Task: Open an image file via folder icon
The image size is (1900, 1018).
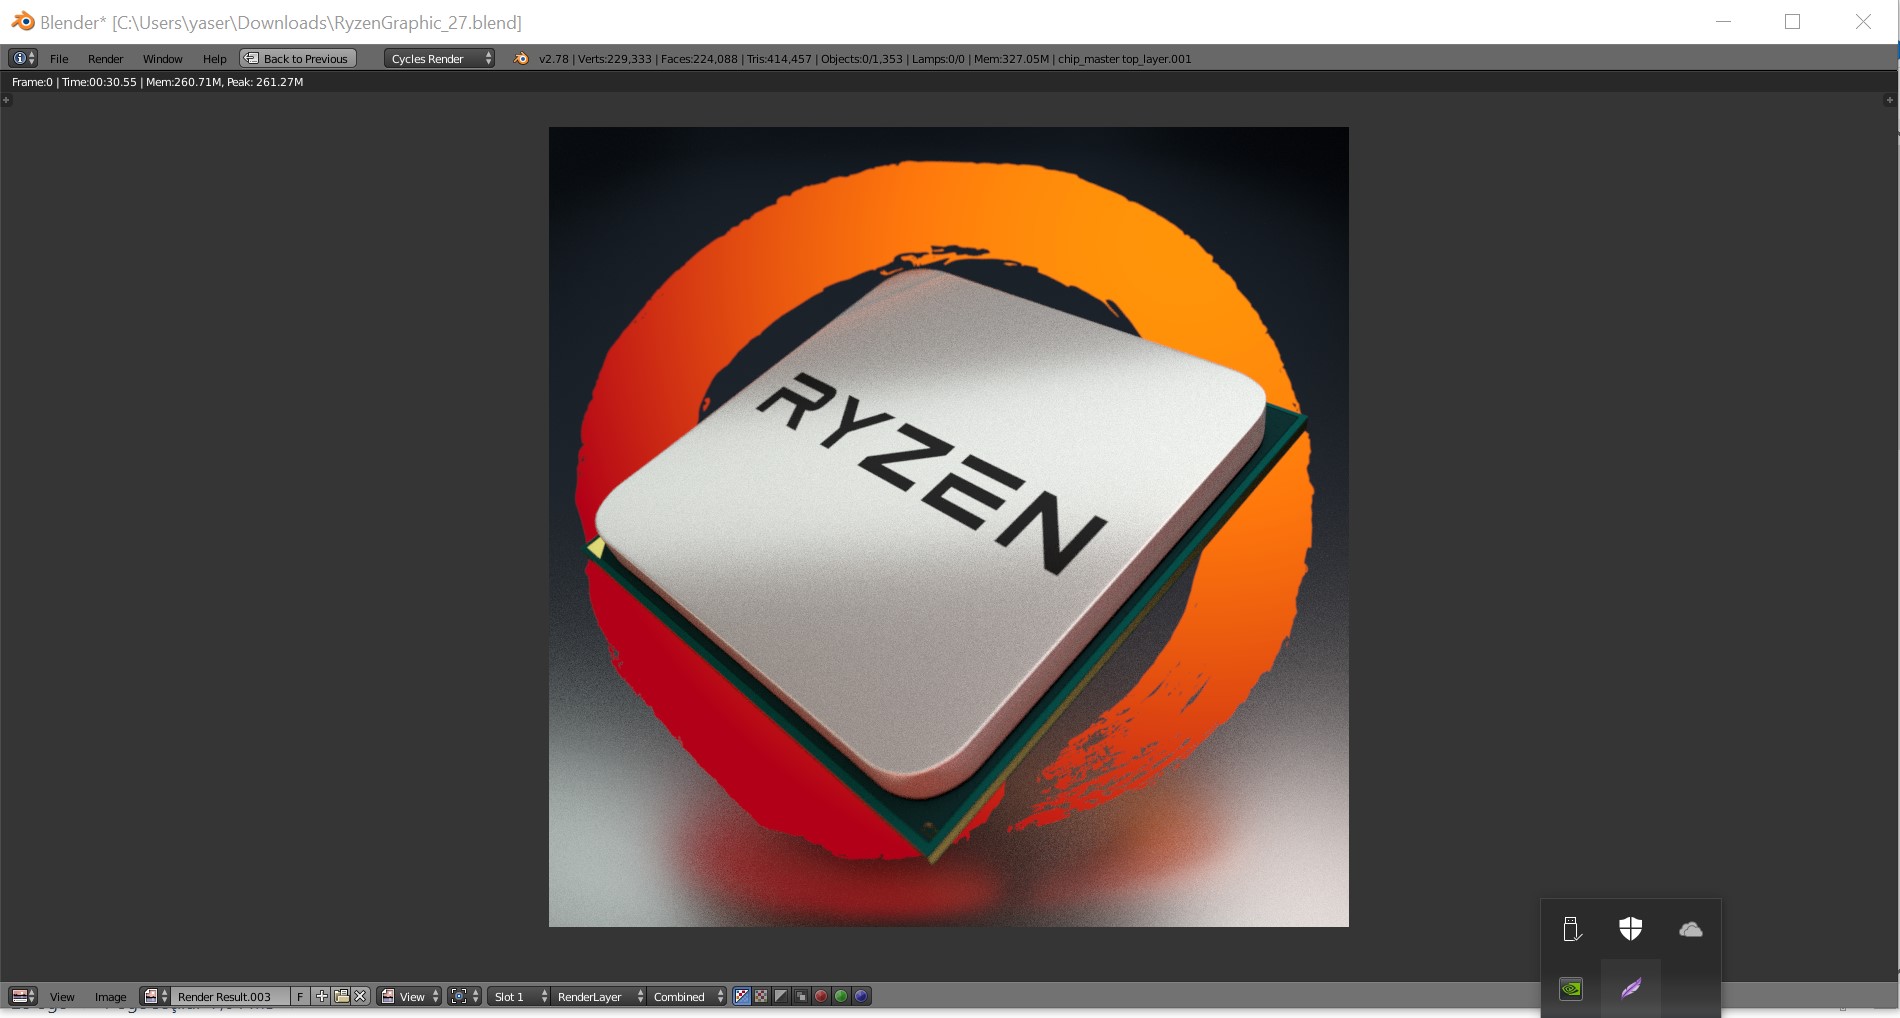Action: [341, 996]
